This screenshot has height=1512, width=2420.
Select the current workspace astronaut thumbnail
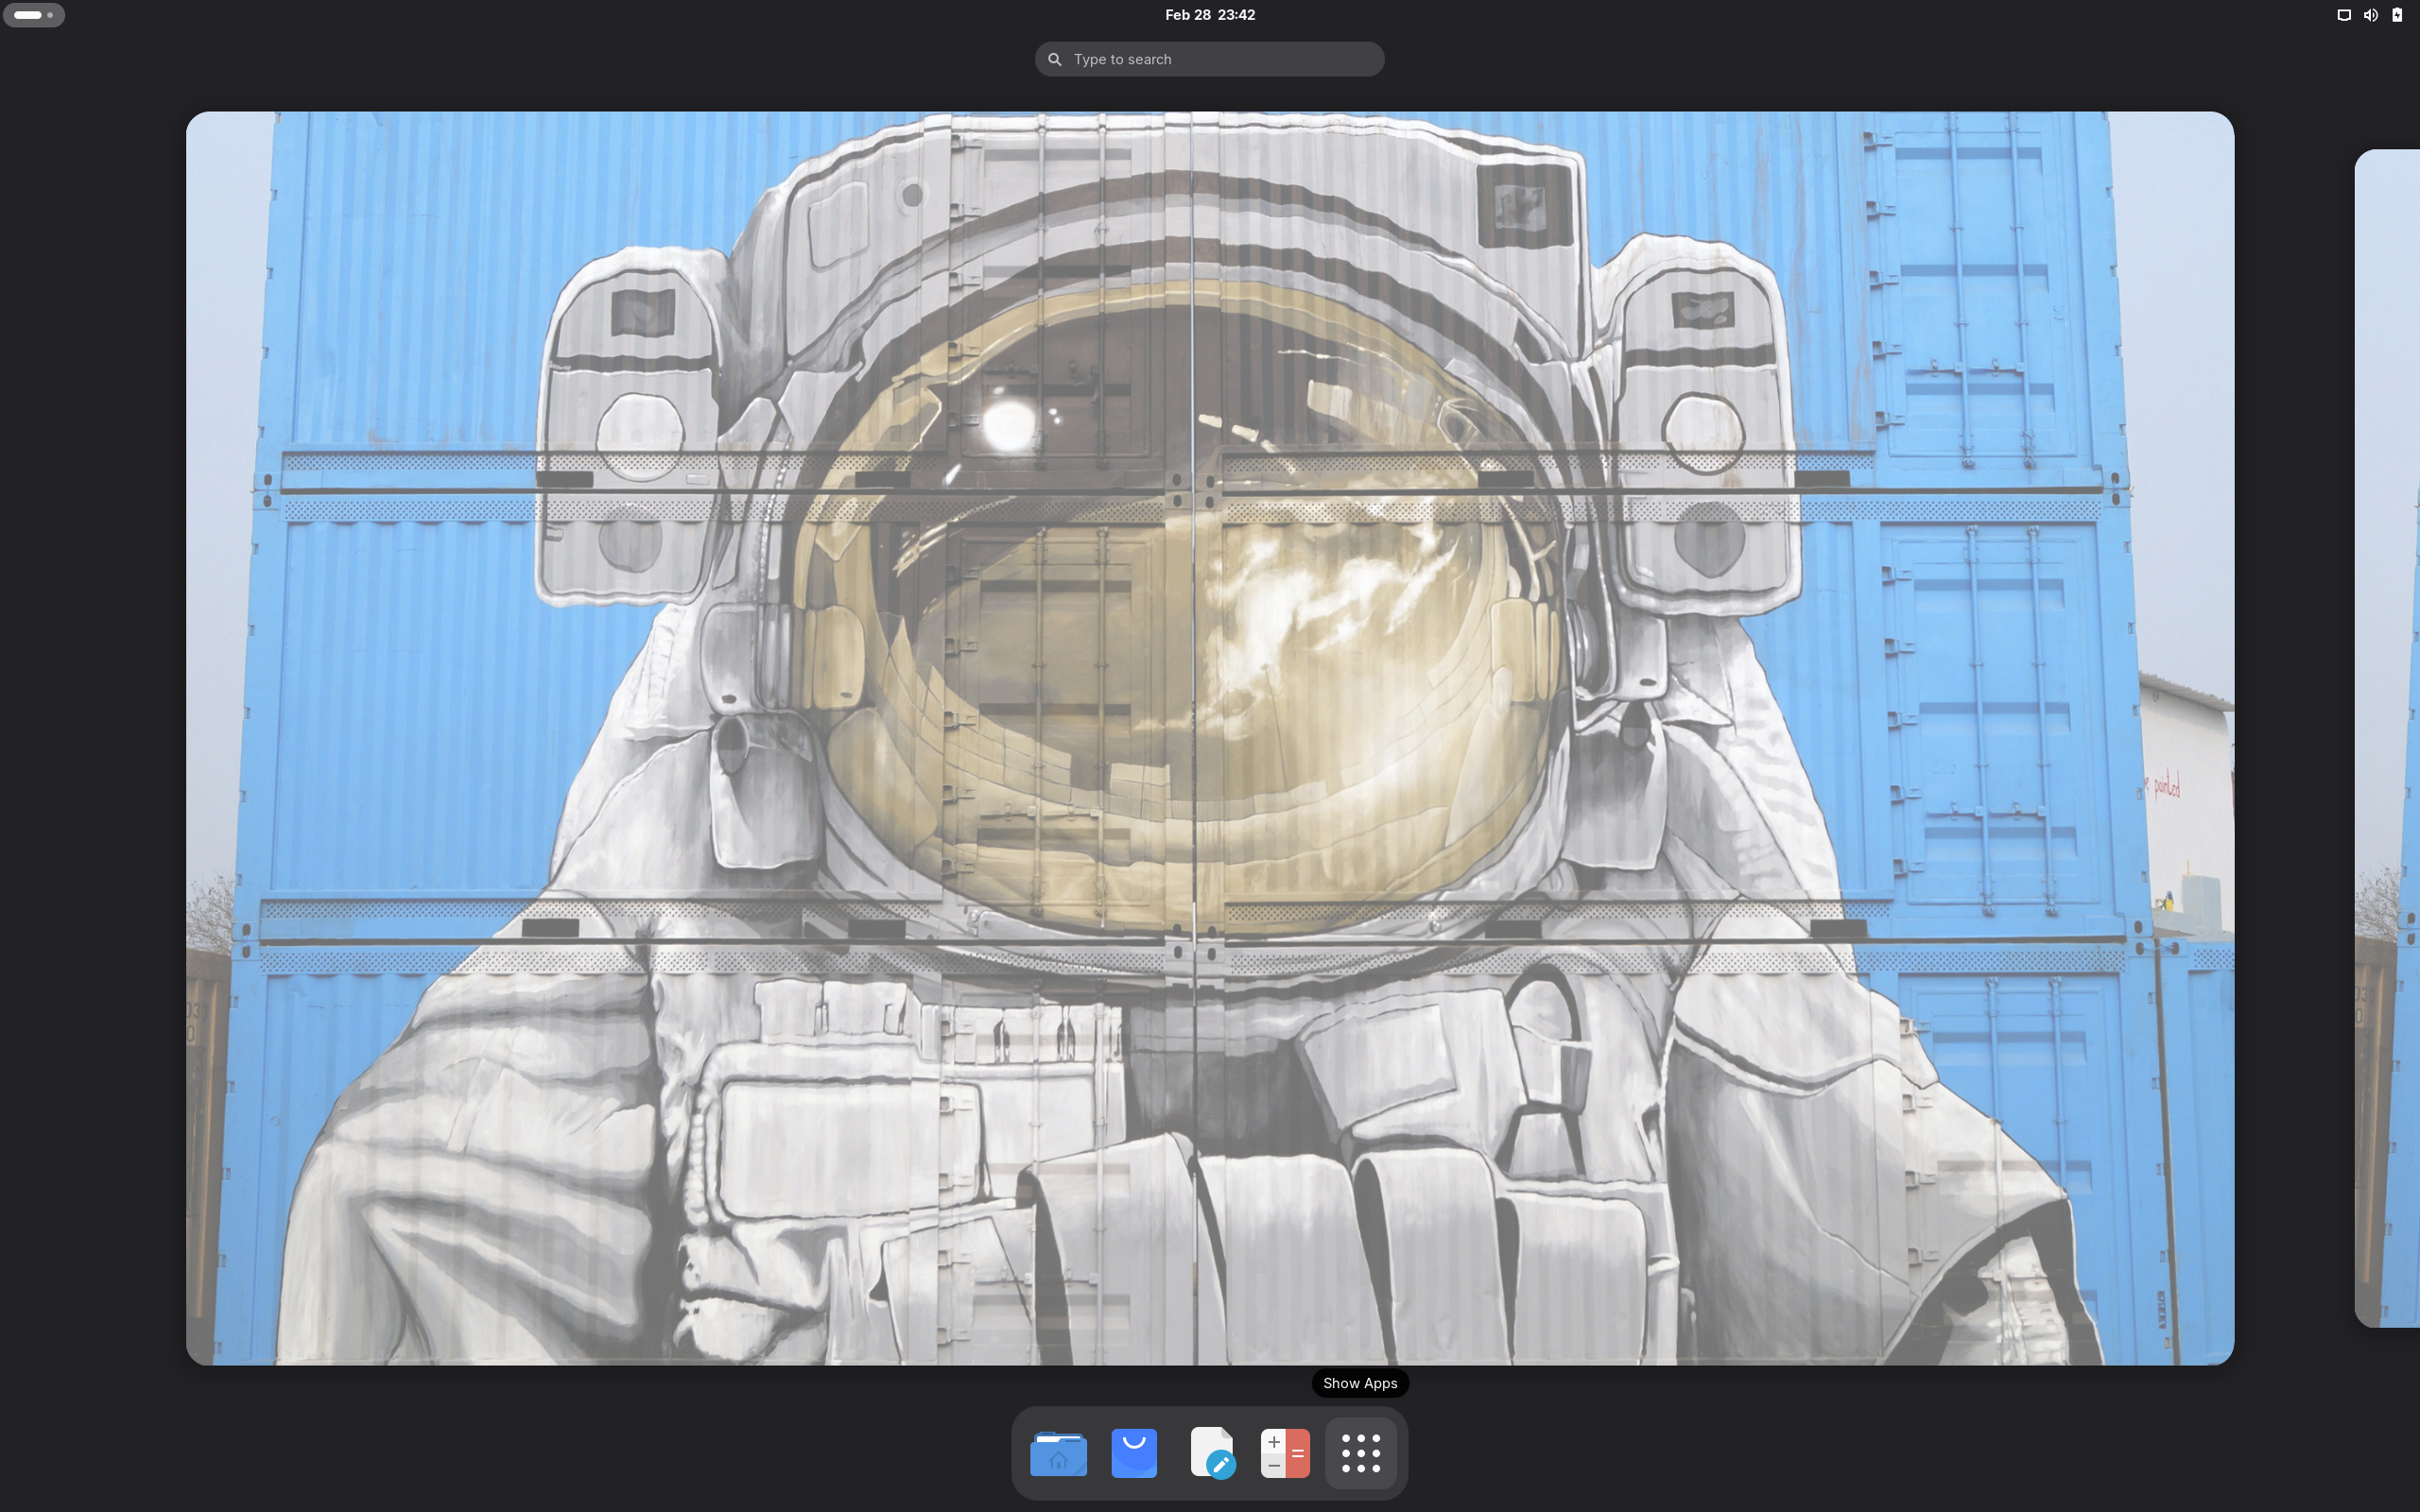coord(1210,738)
